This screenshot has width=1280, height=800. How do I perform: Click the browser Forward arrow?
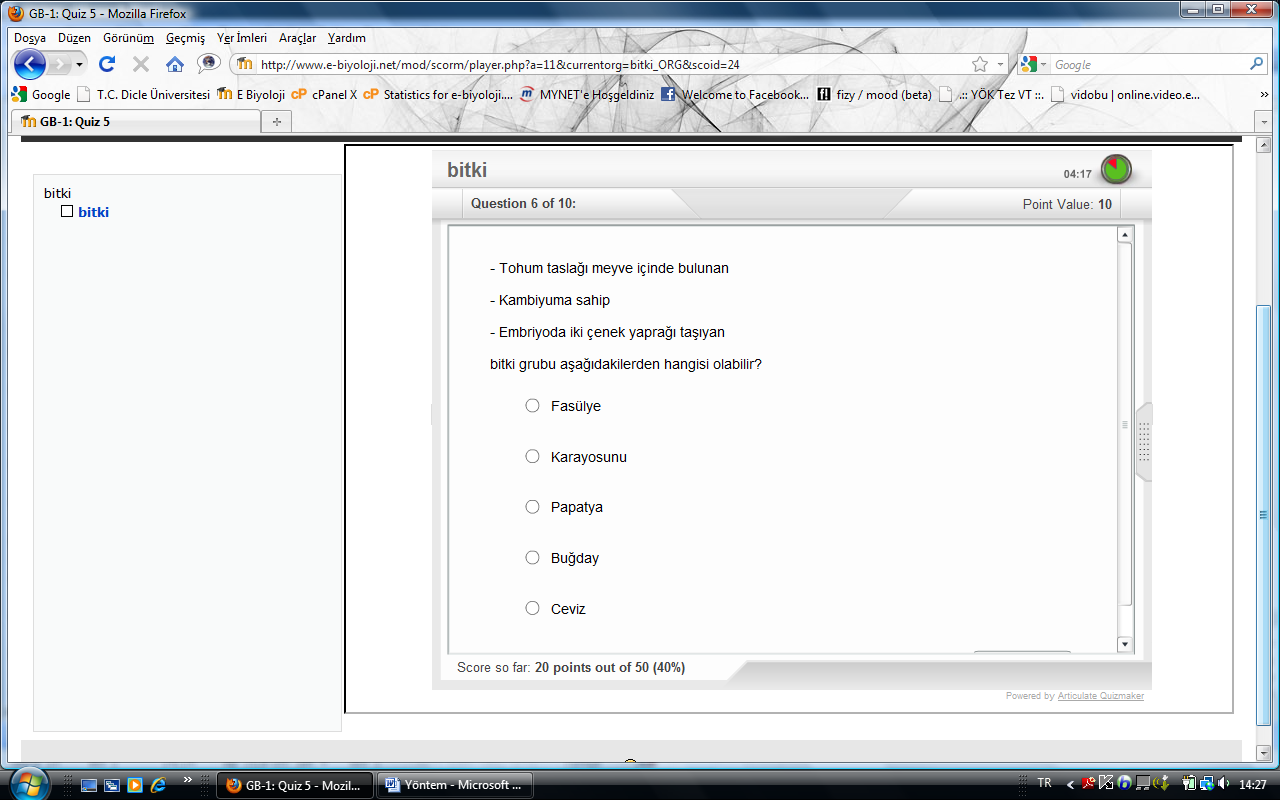pos(61,64)
